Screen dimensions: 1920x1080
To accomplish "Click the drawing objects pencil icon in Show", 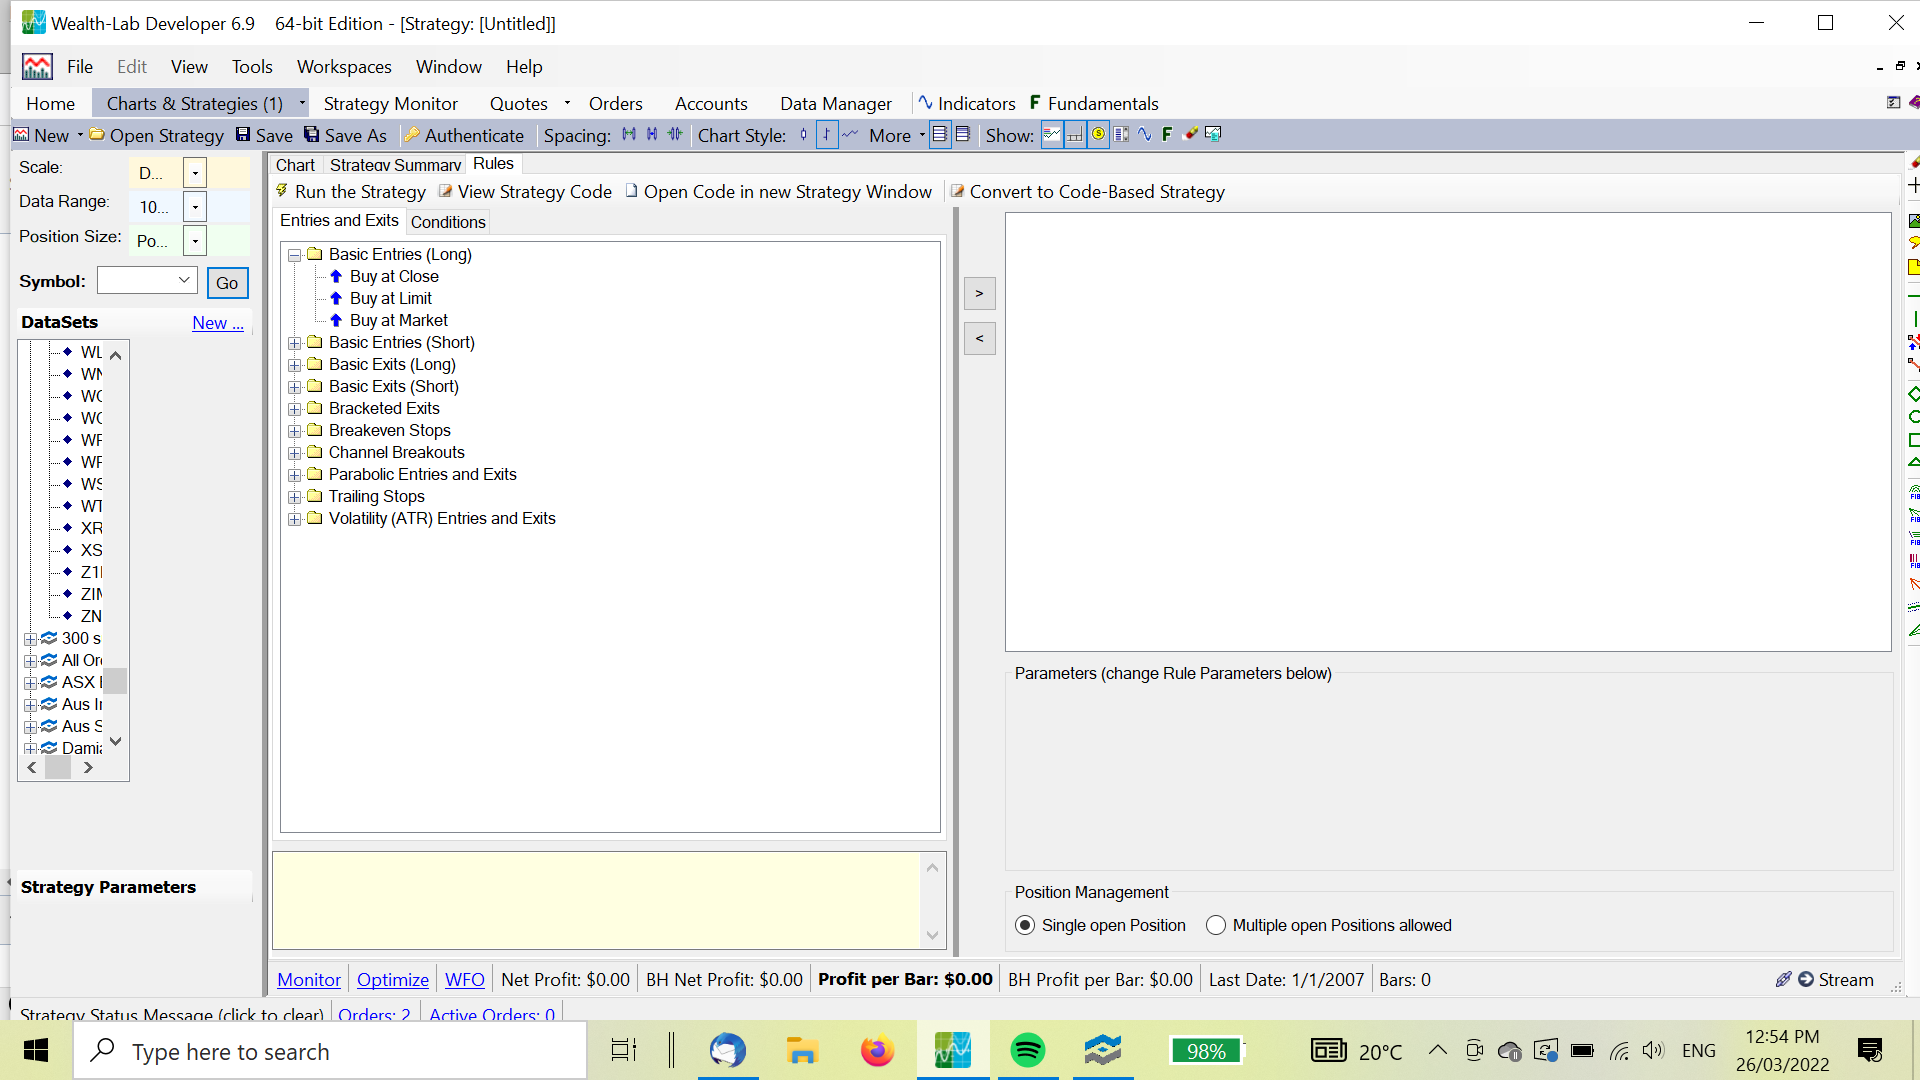I will tap(1190, 134).
